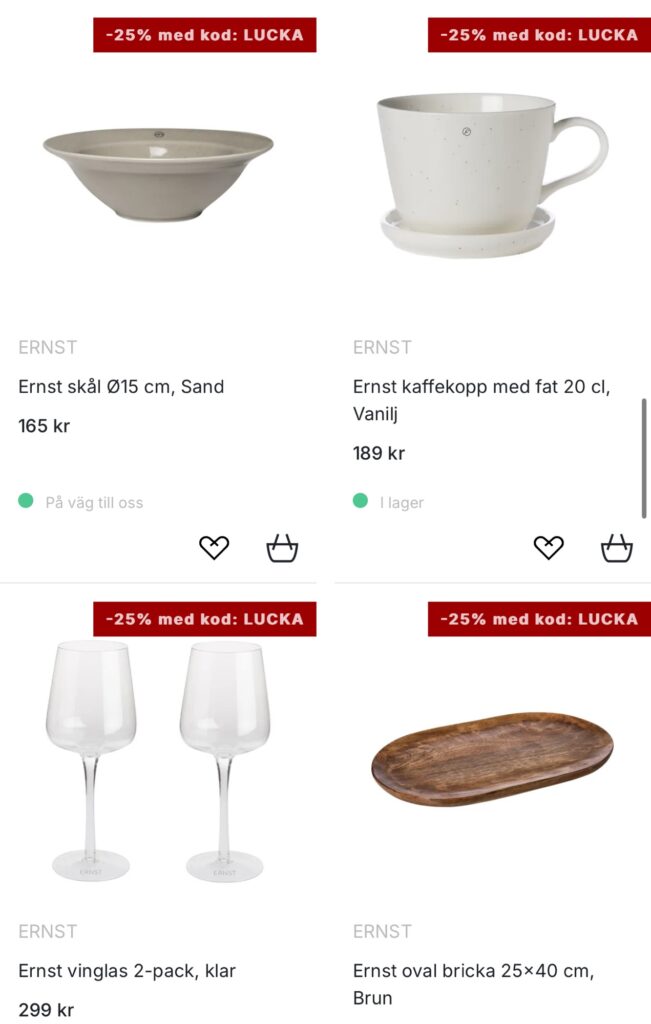The height and width of the screenshot is (1024, 651).
Task: View the coffee cup with saucer image
Action: tap(492, 174)
